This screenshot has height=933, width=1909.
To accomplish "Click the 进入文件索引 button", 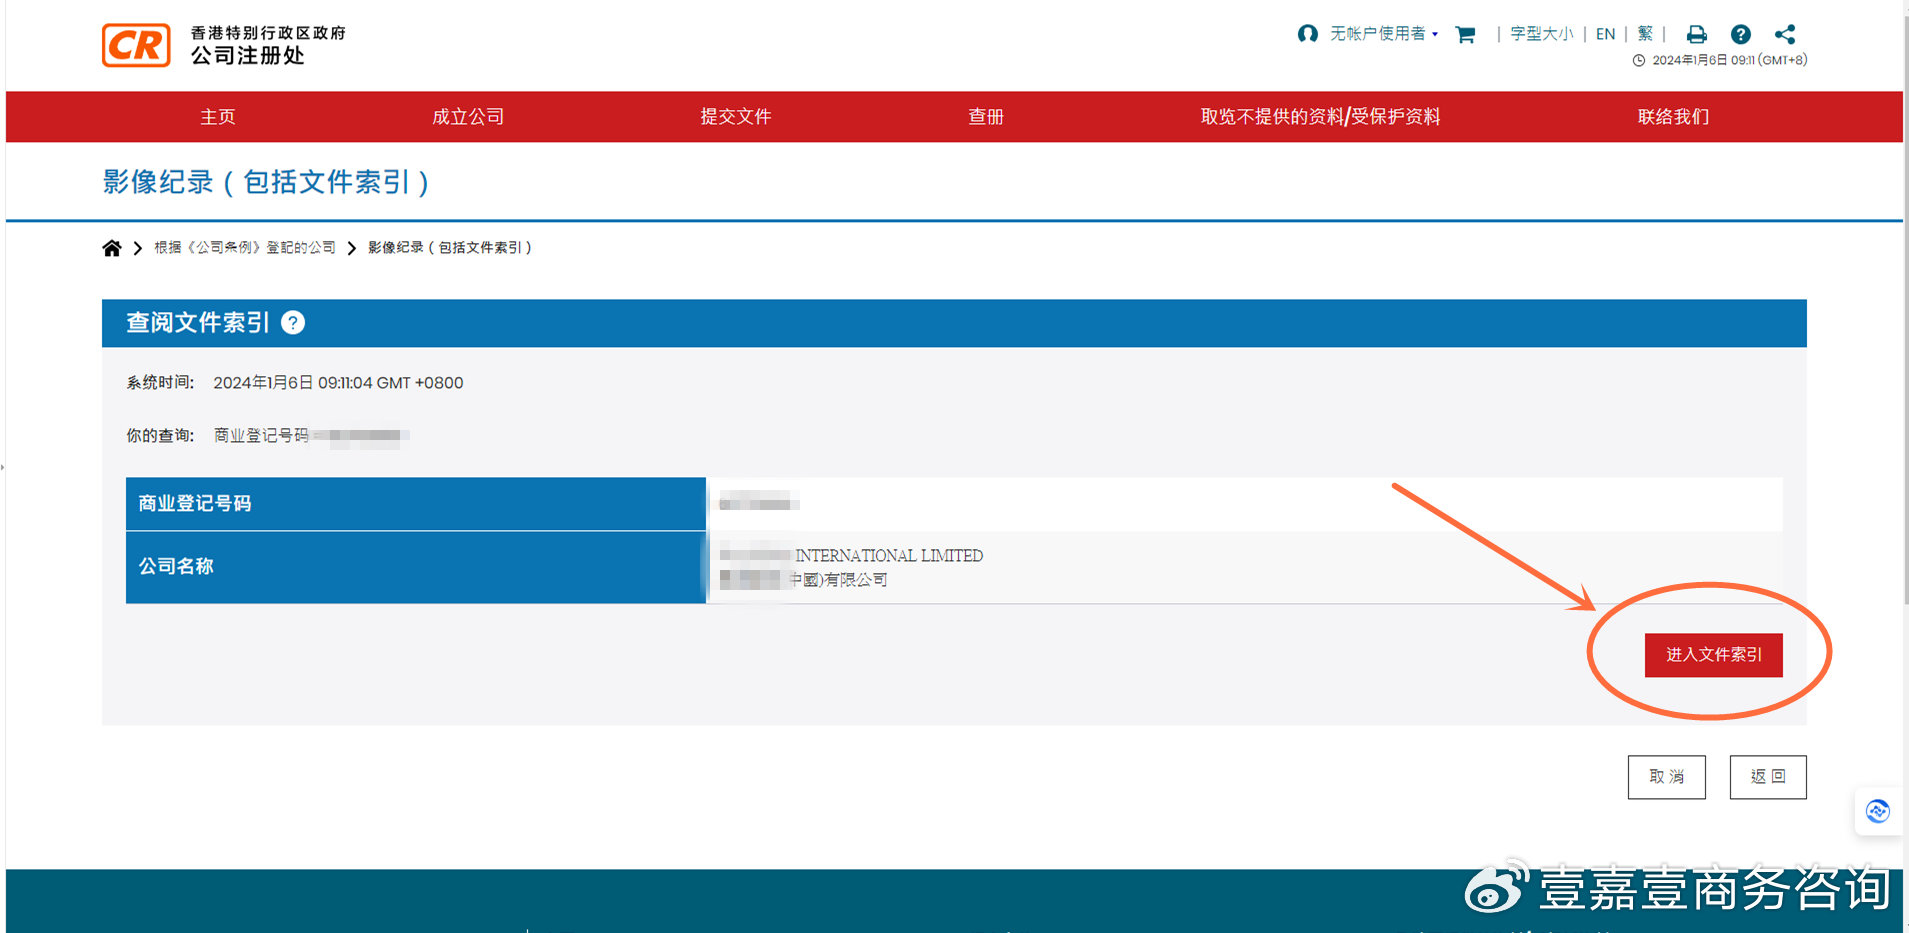I will tap(1714, 655).
